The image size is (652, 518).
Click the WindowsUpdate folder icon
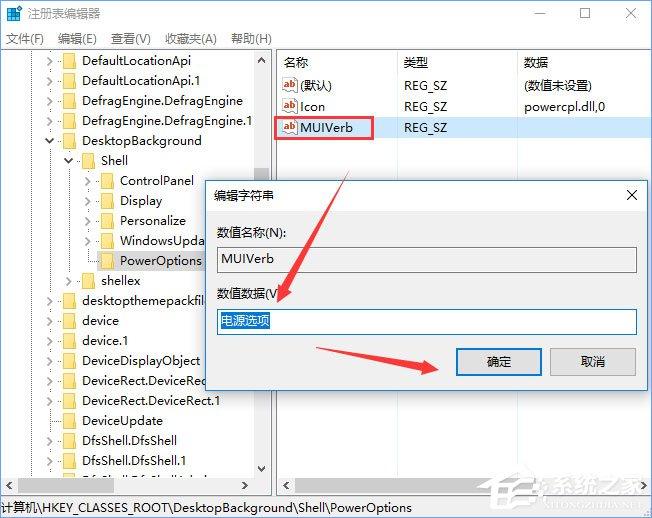108,241
